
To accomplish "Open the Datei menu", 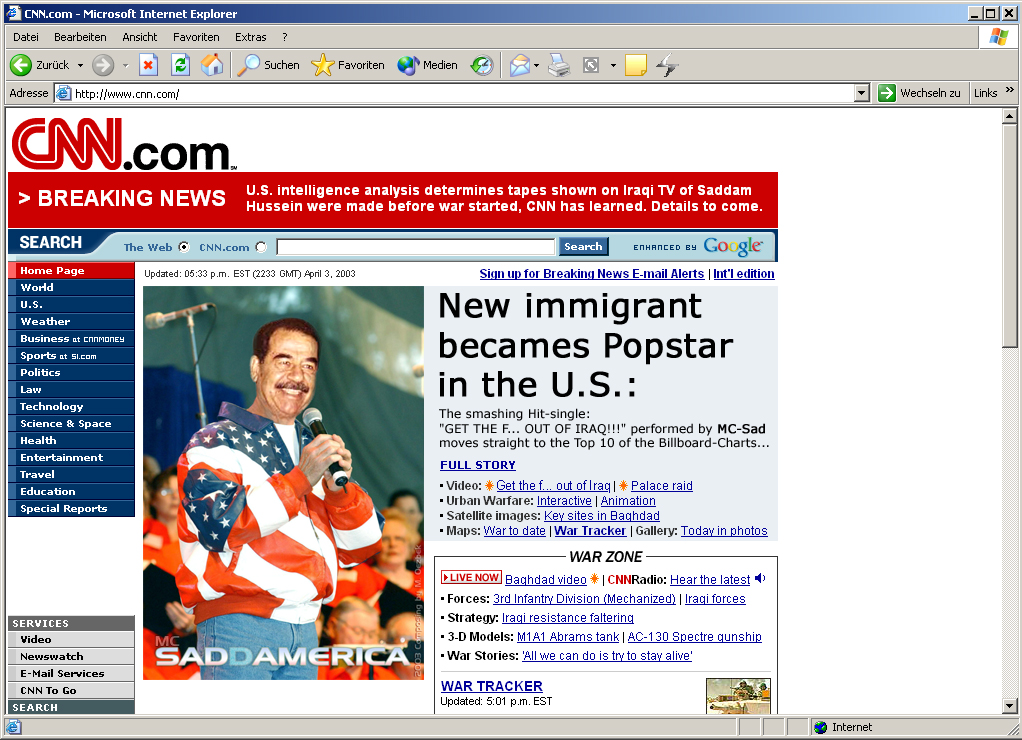I will pos(26,37).
